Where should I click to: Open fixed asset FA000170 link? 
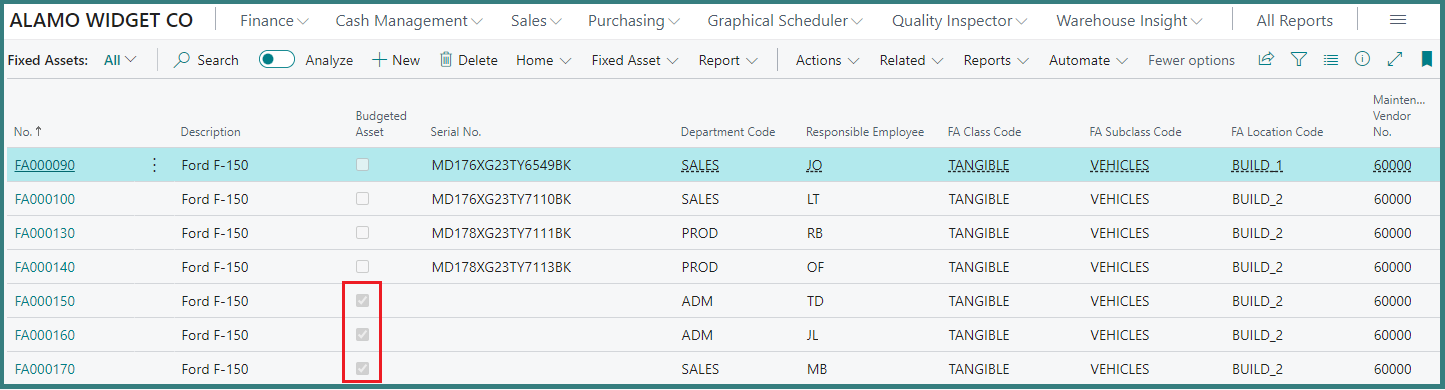click(45, 369)
